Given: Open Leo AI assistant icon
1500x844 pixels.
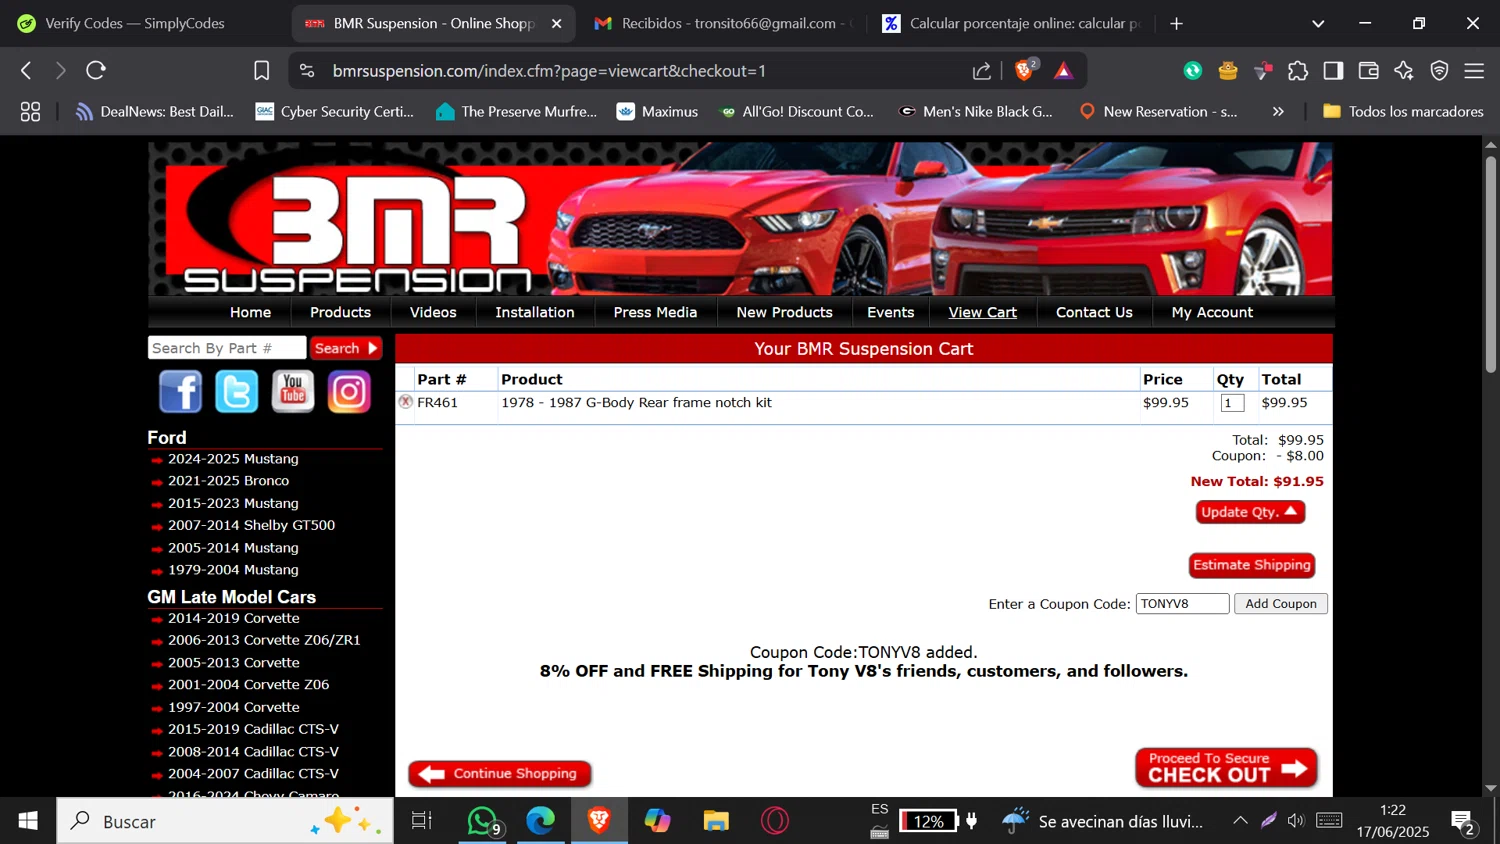Looking at the screenshot, I should coord(1404,70).
